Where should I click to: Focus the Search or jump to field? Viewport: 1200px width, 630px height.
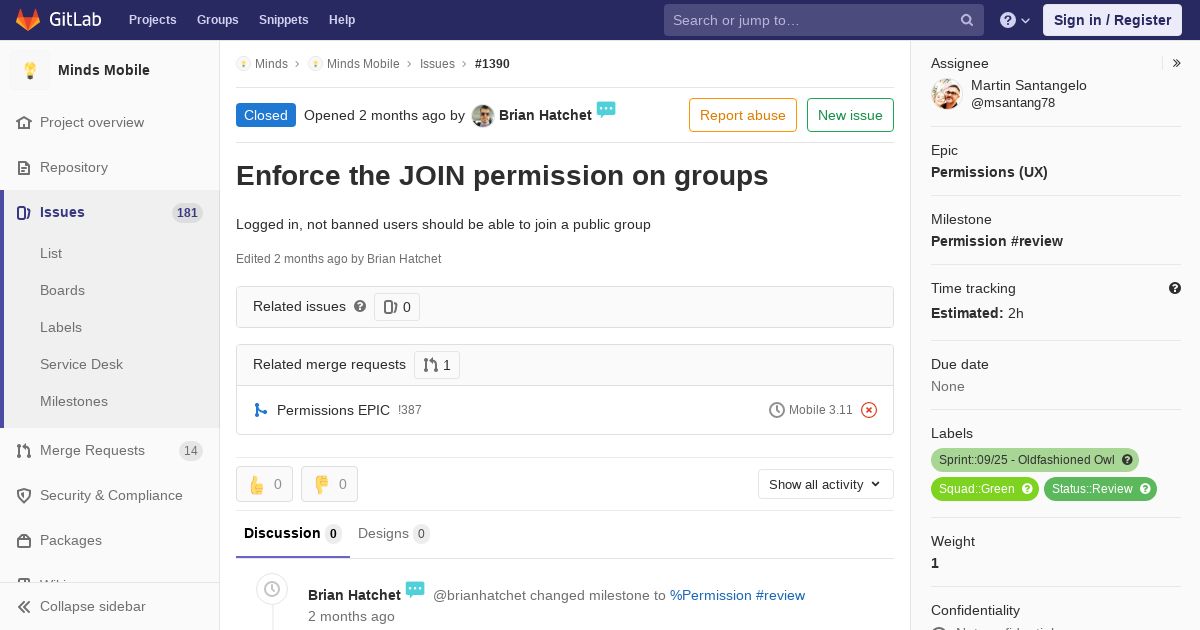point(824,20)
